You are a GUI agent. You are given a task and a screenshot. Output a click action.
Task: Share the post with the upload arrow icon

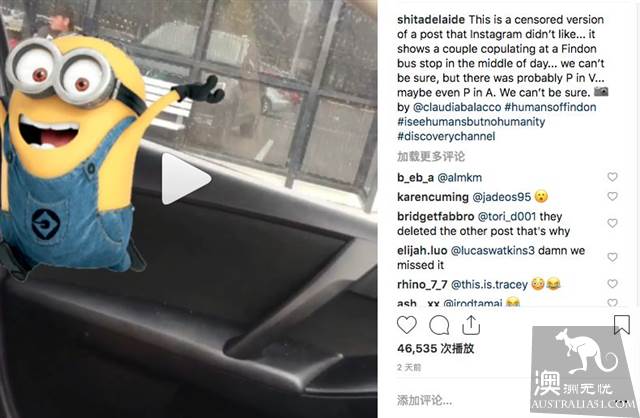coord(471,325)
